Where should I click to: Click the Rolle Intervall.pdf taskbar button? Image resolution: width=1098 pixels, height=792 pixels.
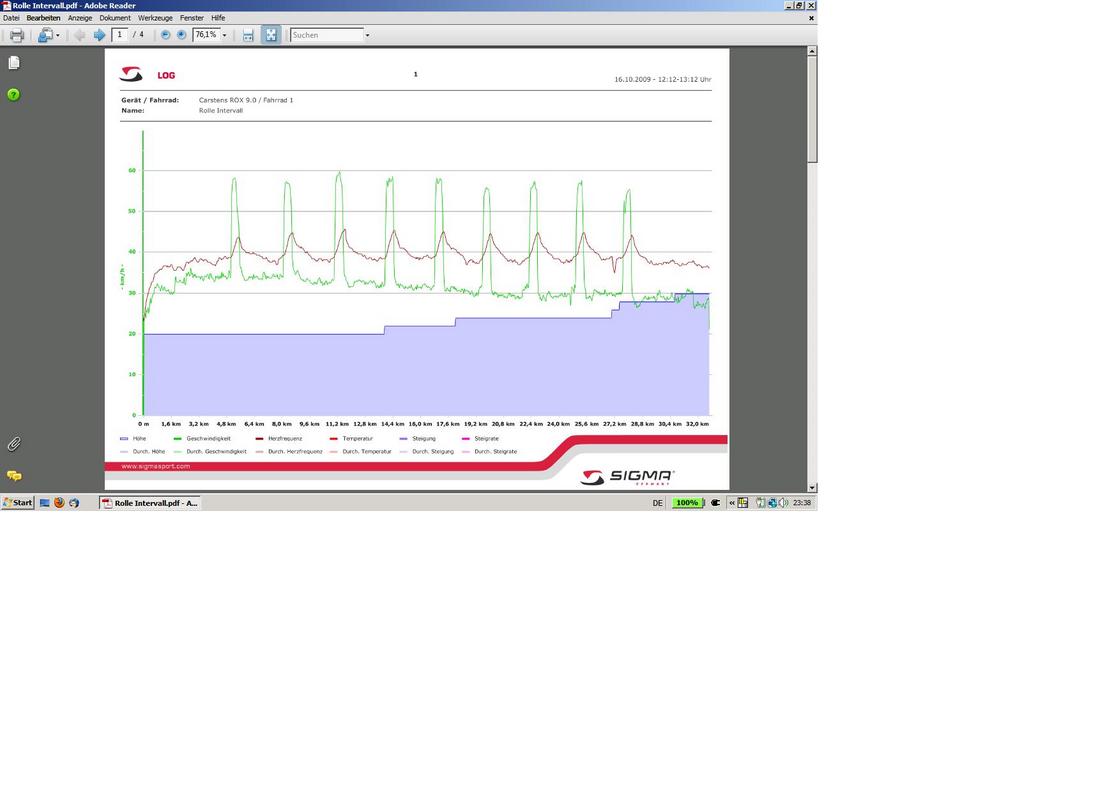point(150,503)
